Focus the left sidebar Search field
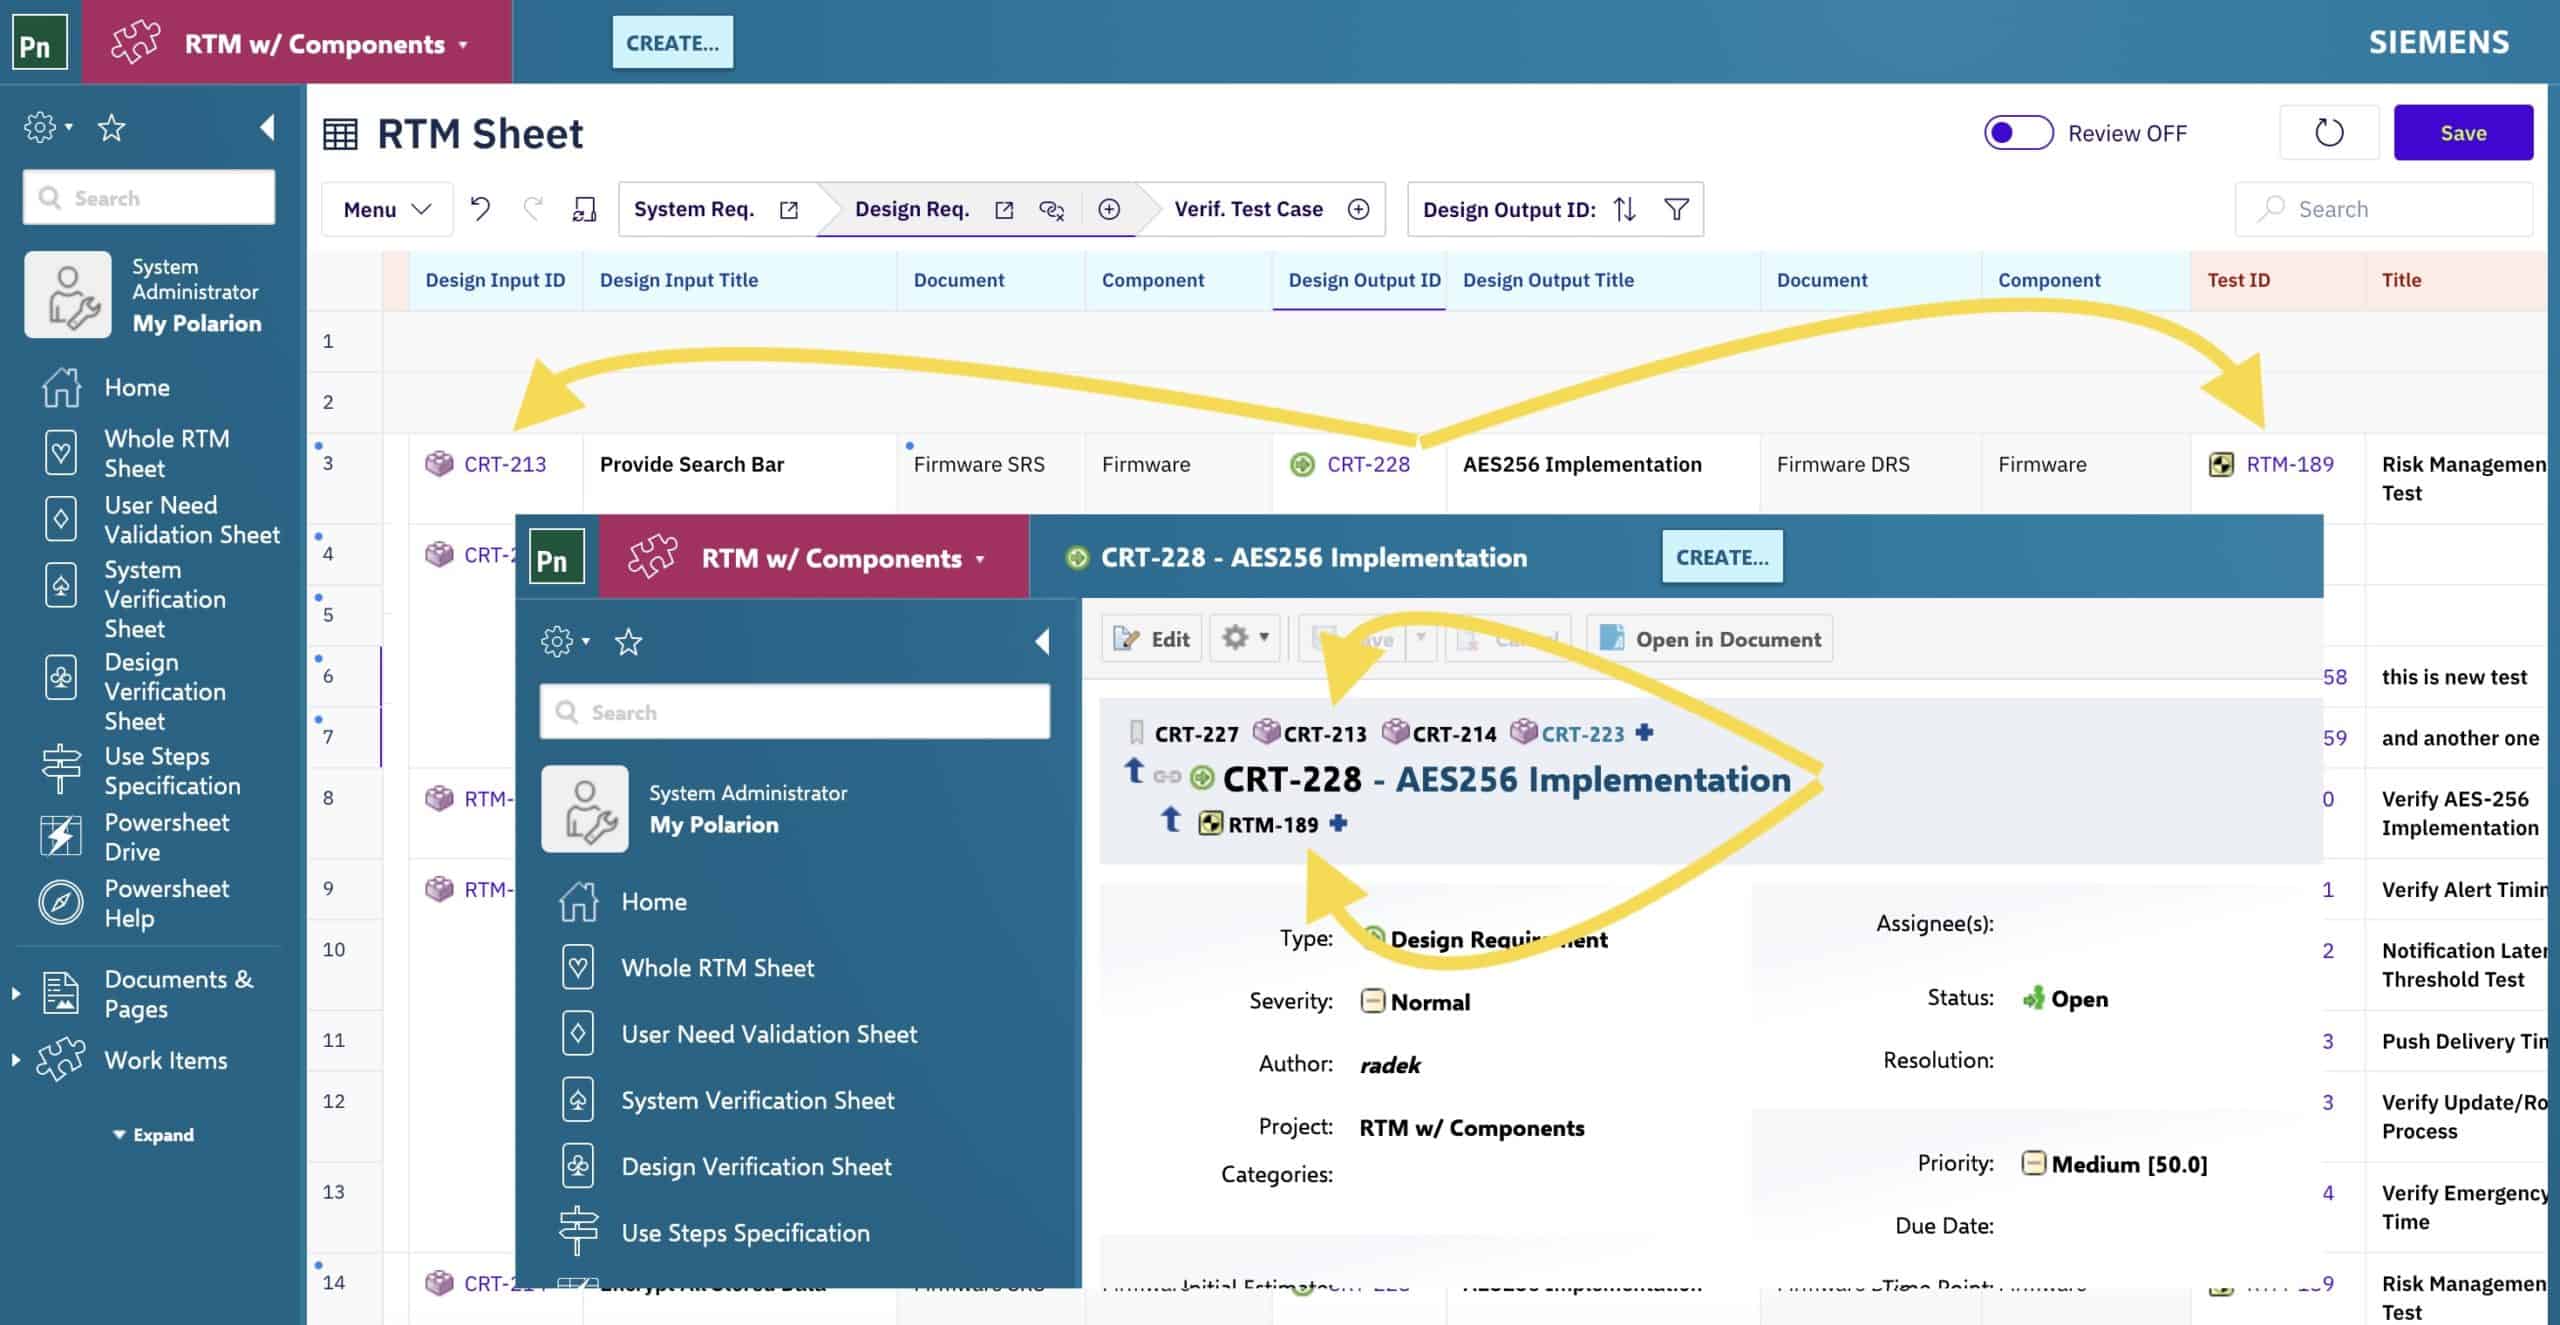Screen dimensions: 2560x1325 (149, 197)
